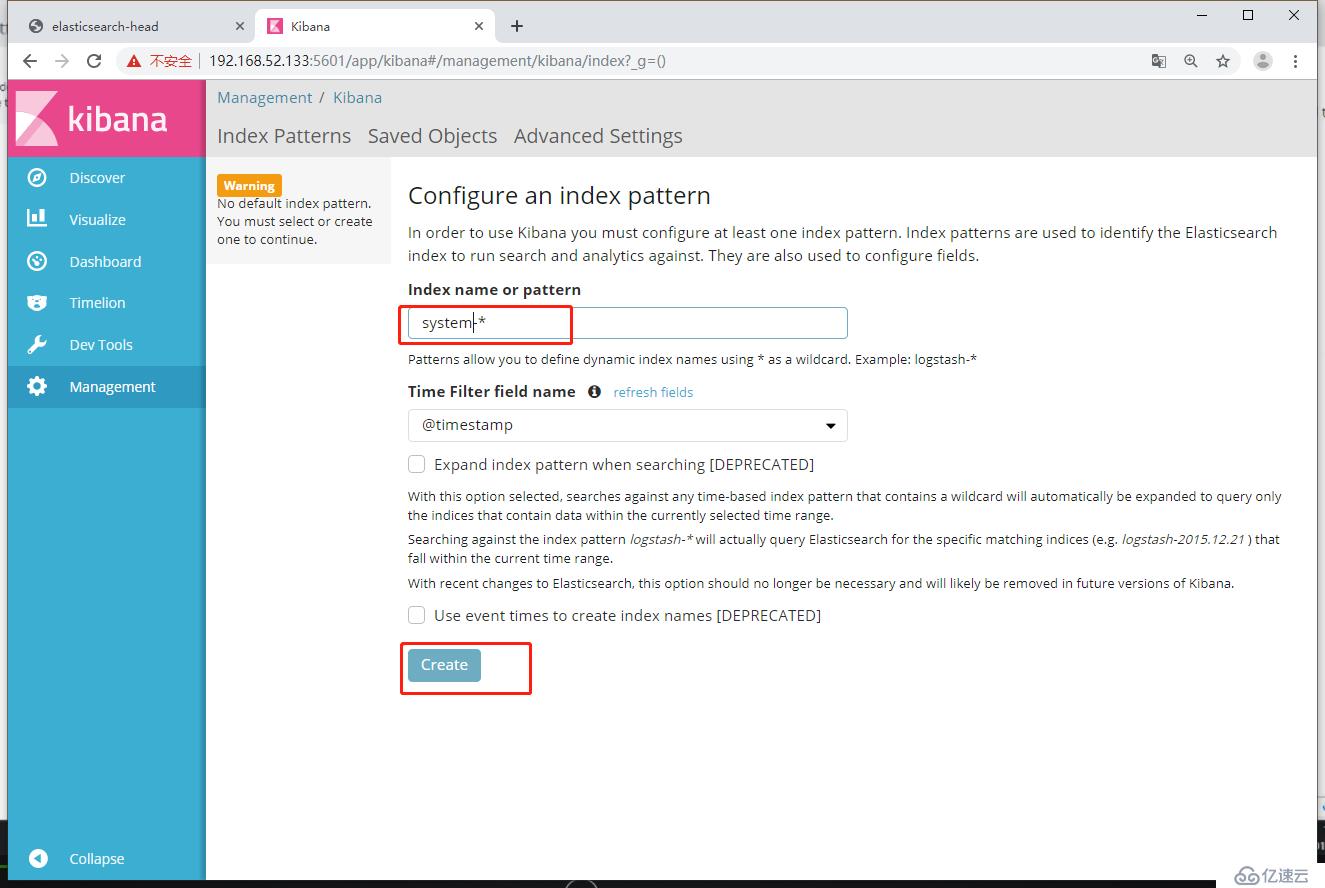
Task: Enable Expand index pattern when searching
Action: tap(416, 464)
